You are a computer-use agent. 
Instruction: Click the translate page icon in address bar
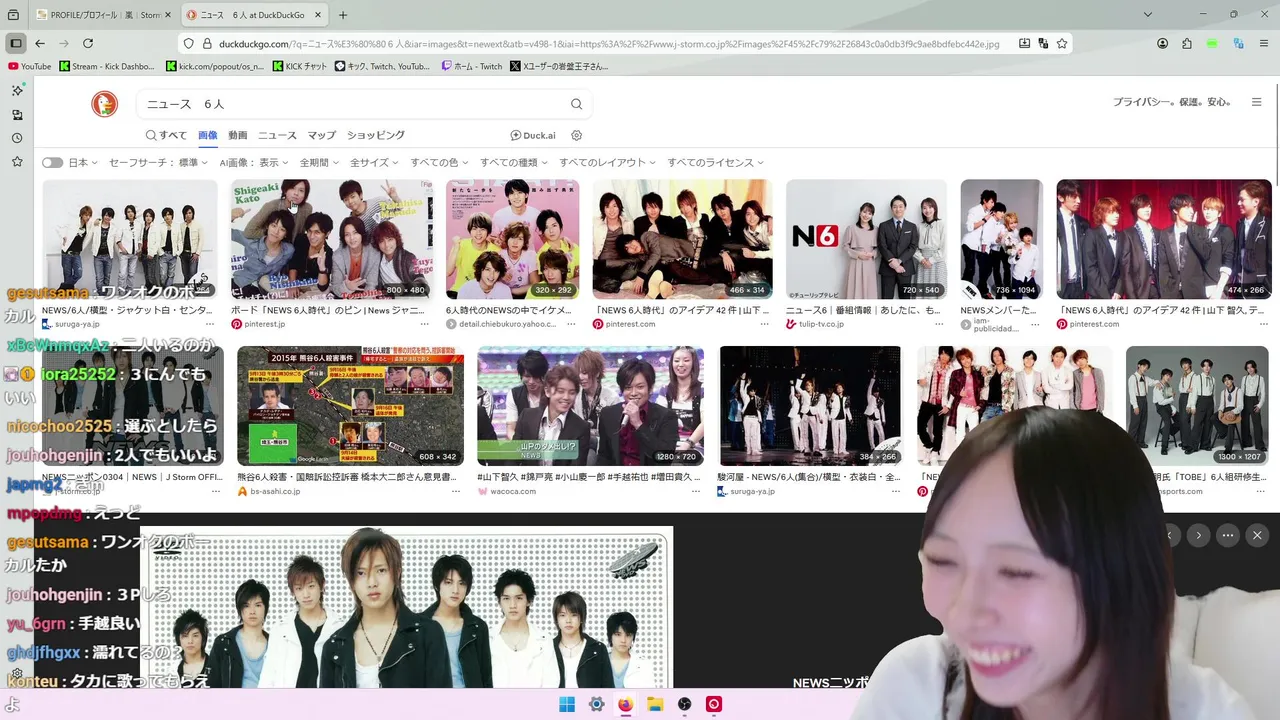click(x=1043, y=43)
